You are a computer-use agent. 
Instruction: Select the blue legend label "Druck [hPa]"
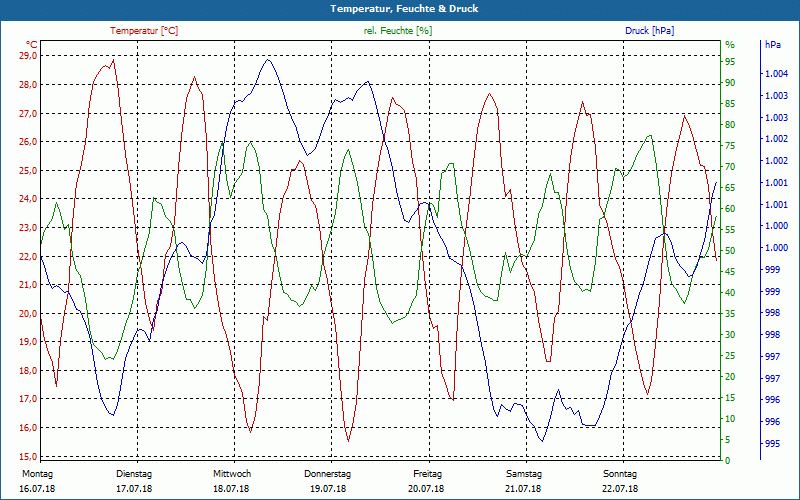pos(649,31)
